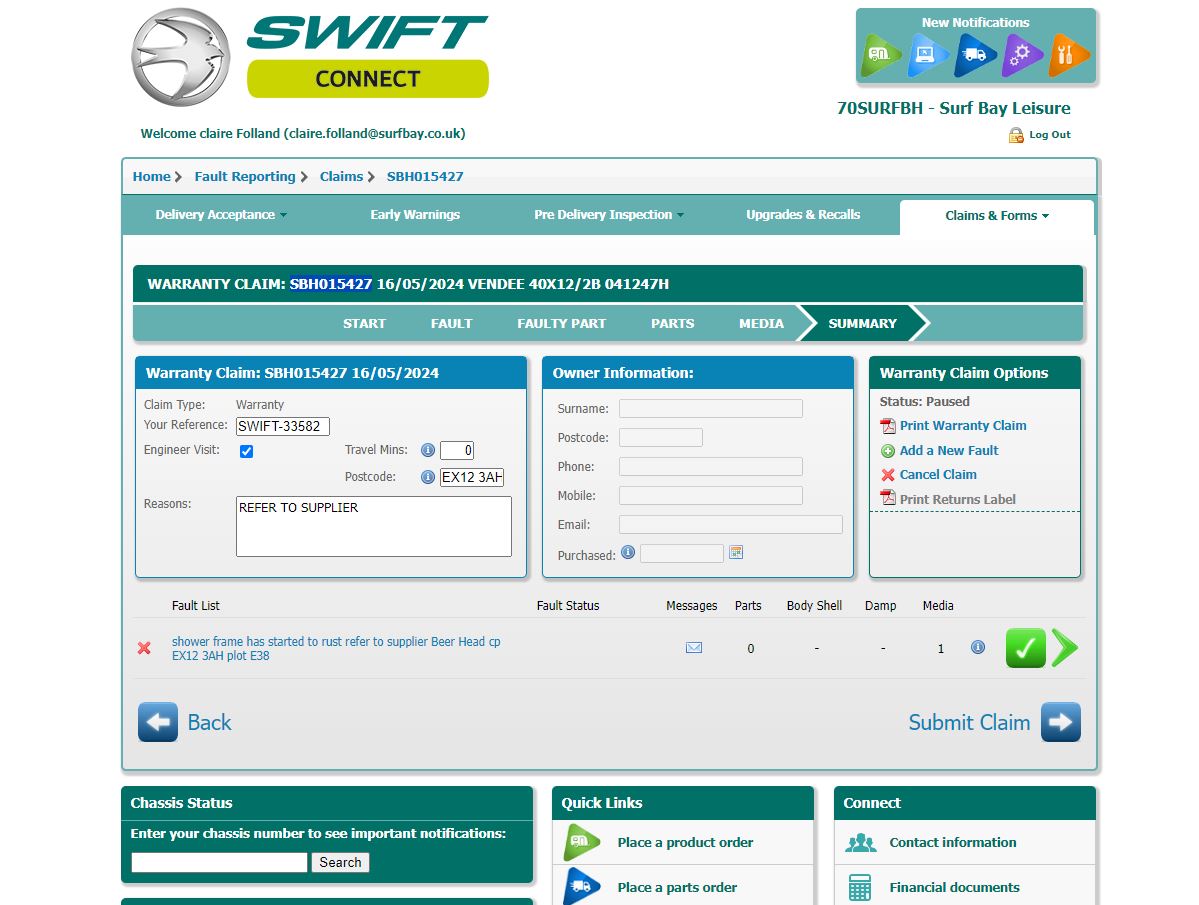Click the owner Email input field
The image size is (1199, 905).
click(731, 524)
